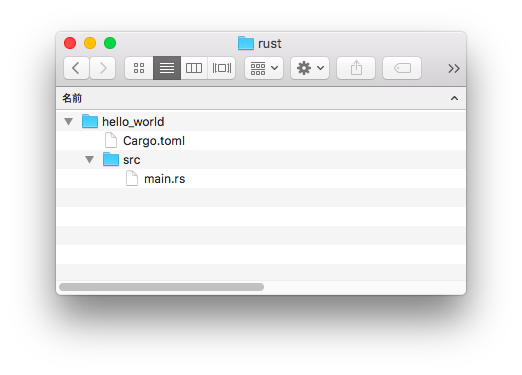Switch to icon grid view

139,68
